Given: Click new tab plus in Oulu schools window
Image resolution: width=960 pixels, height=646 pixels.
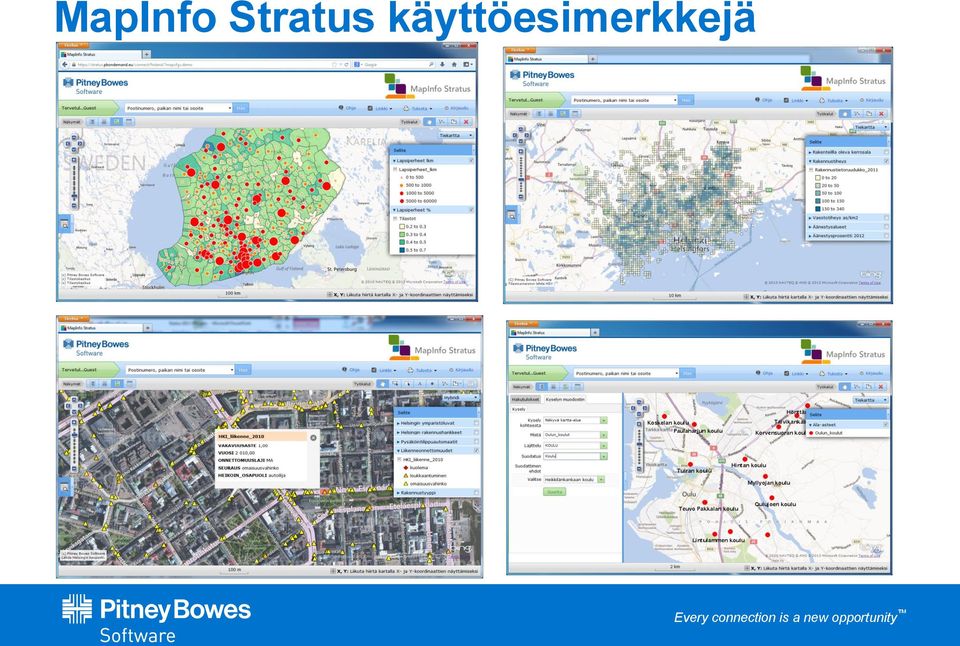Looking at the screenshot, I should click(594, 332).
